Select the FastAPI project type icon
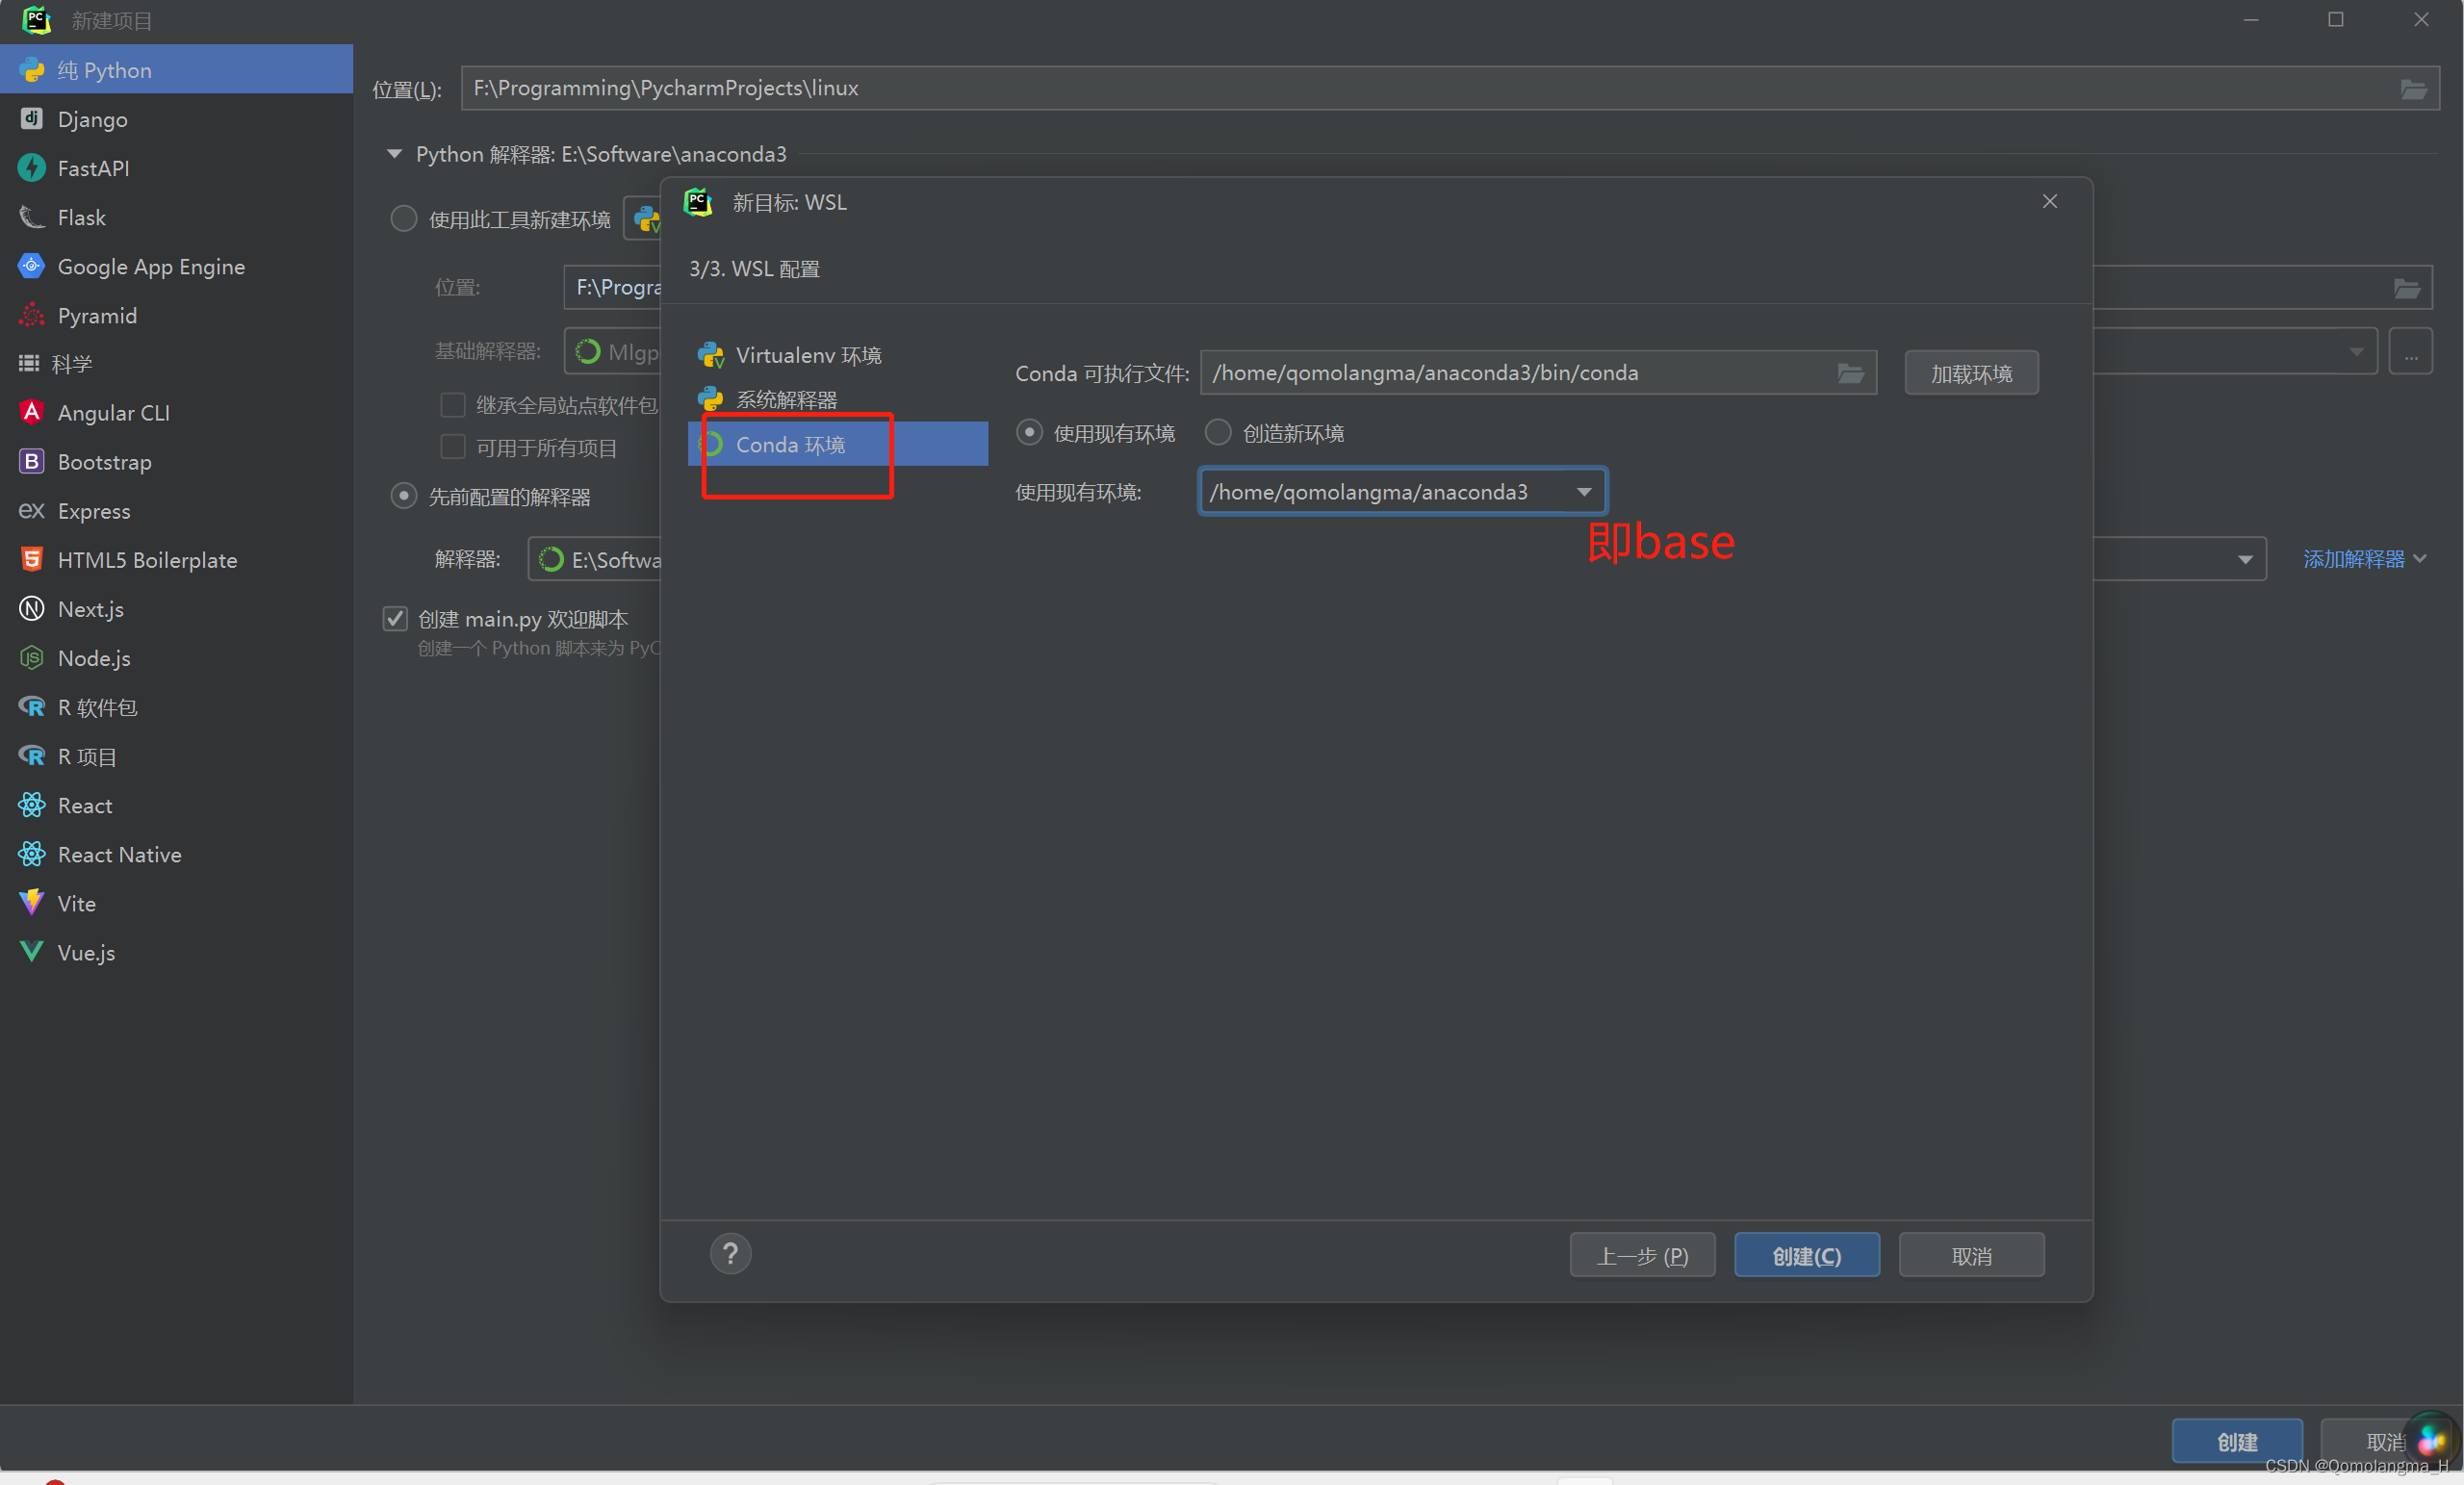 click(32, 168)
